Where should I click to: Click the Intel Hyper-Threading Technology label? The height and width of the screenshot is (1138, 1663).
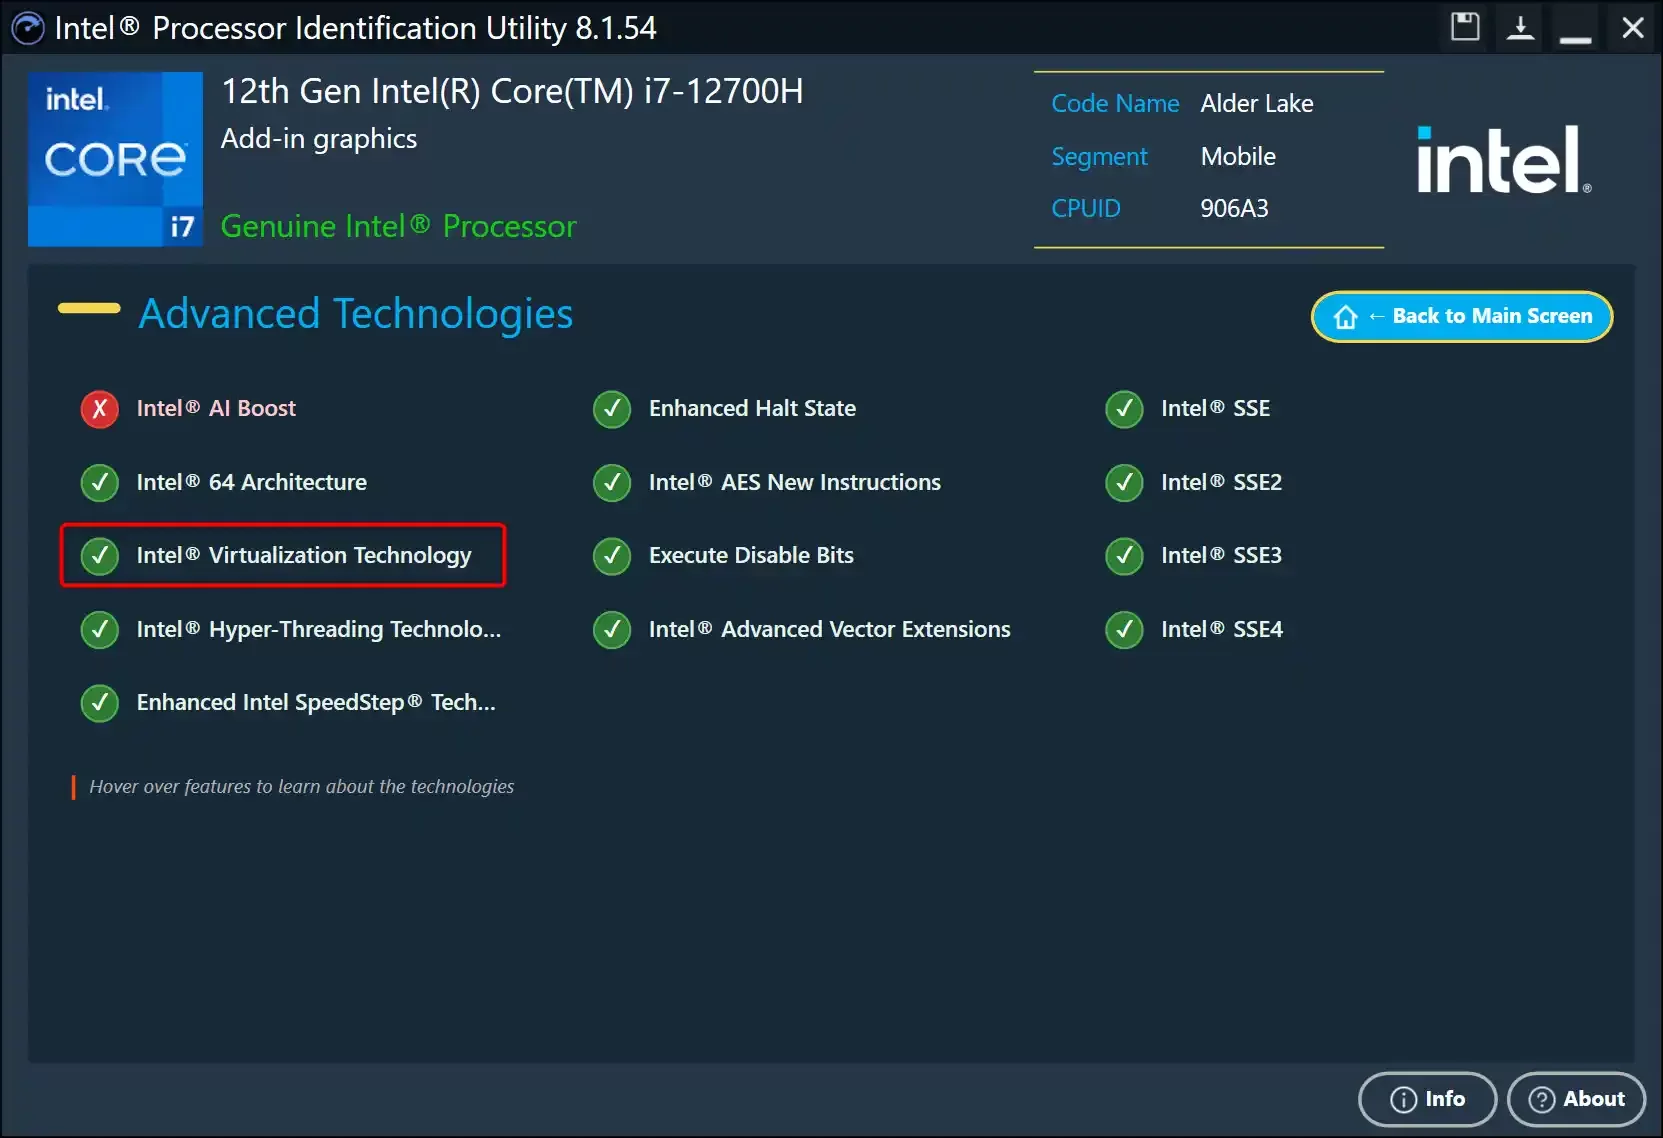pos(319,629)
